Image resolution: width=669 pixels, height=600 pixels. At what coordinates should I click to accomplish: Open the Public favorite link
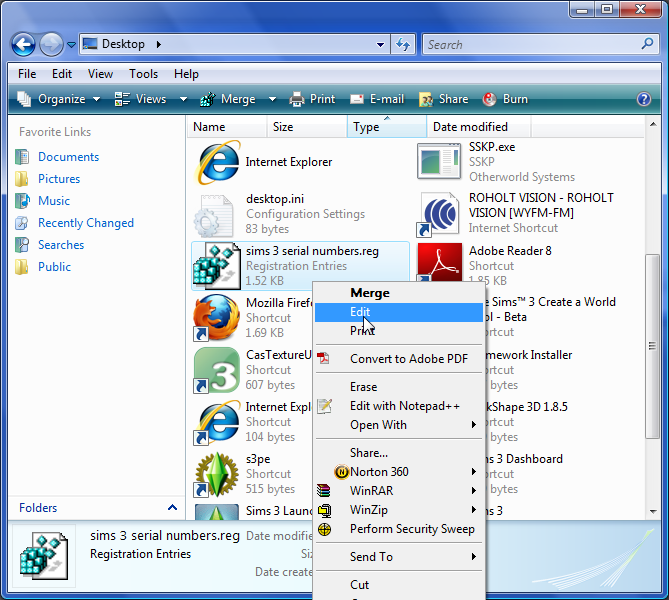coord(54,267)
